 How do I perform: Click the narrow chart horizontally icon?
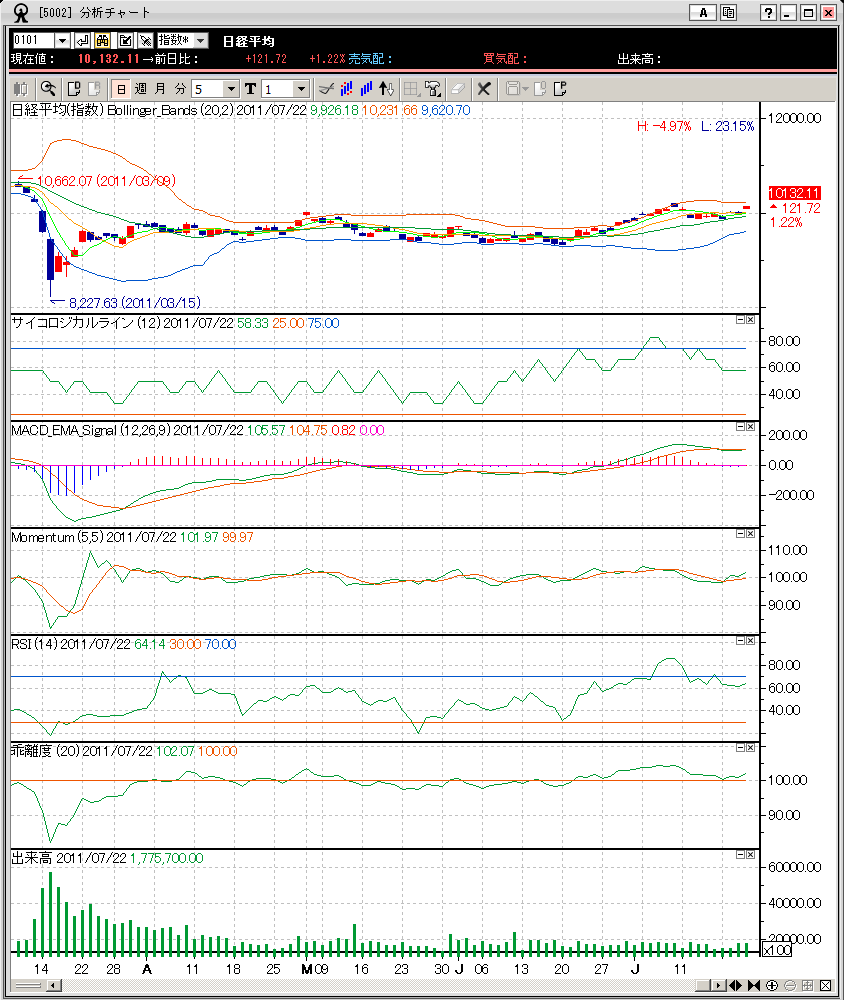coord(755,985)
